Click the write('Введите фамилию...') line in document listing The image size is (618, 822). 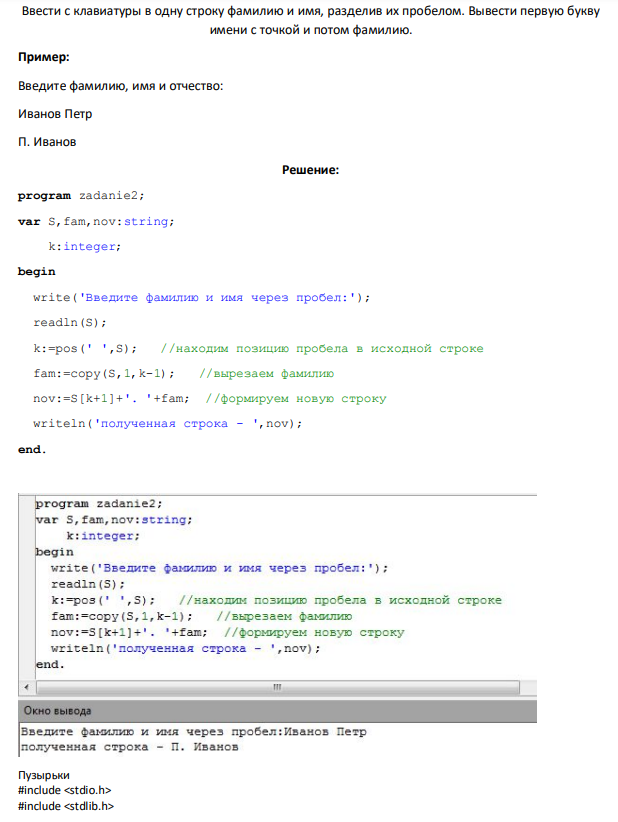[x=202, y=298]
